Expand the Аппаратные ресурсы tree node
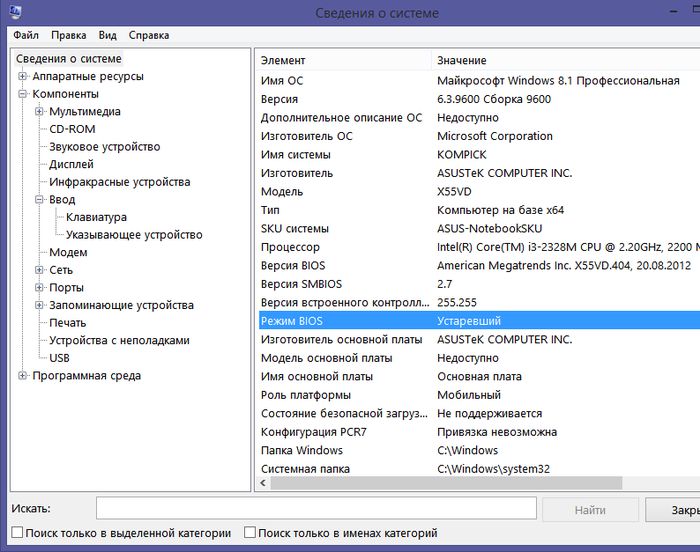This screenshot has height=552, width=700. 23,77
